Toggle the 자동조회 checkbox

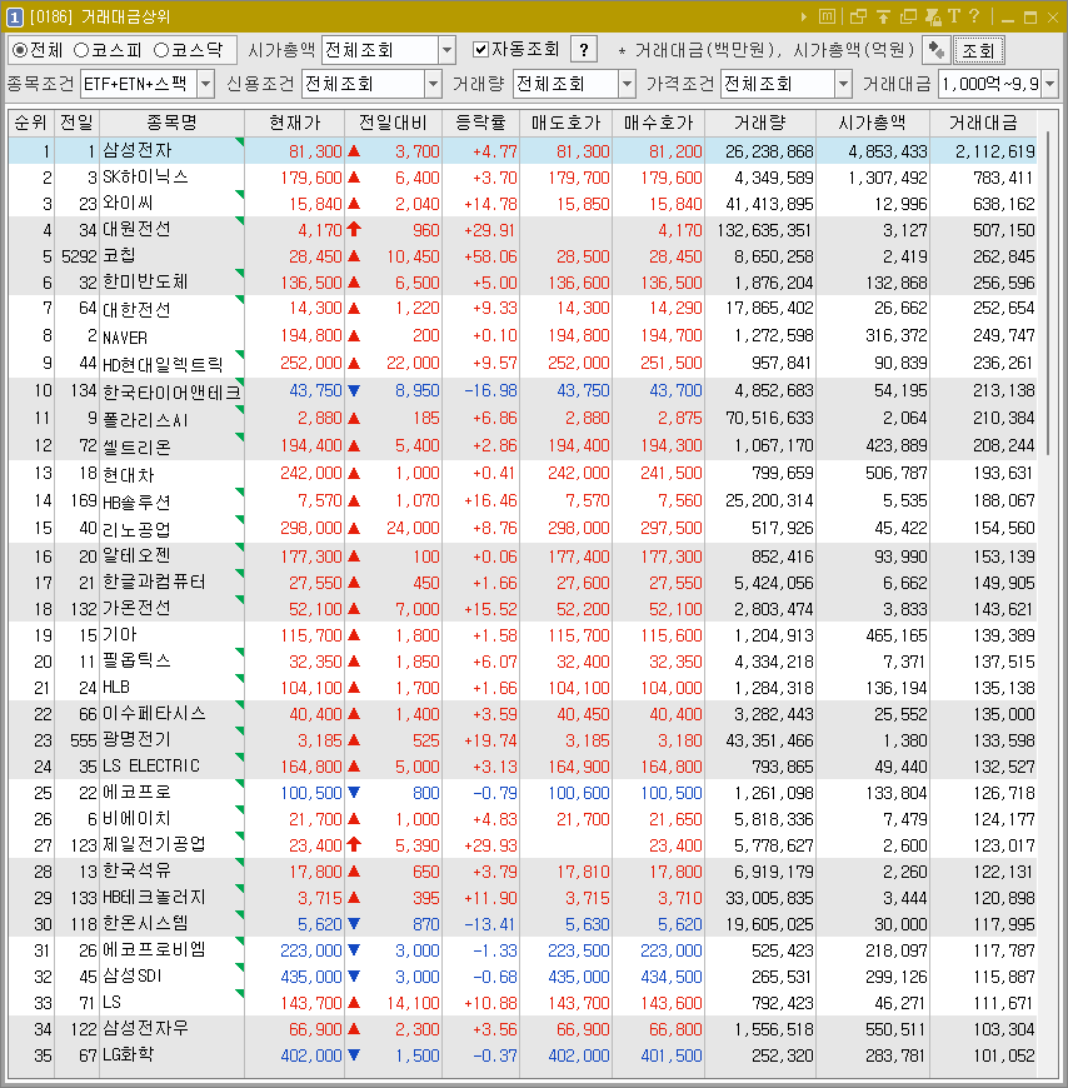click(480, 49)
